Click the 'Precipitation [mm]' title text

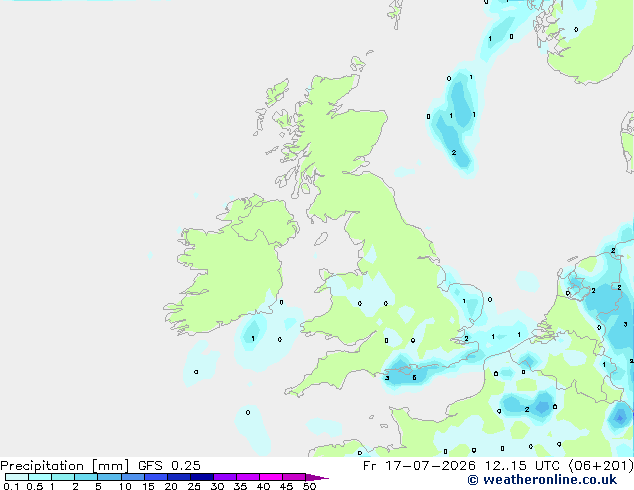tap(65, 466)
